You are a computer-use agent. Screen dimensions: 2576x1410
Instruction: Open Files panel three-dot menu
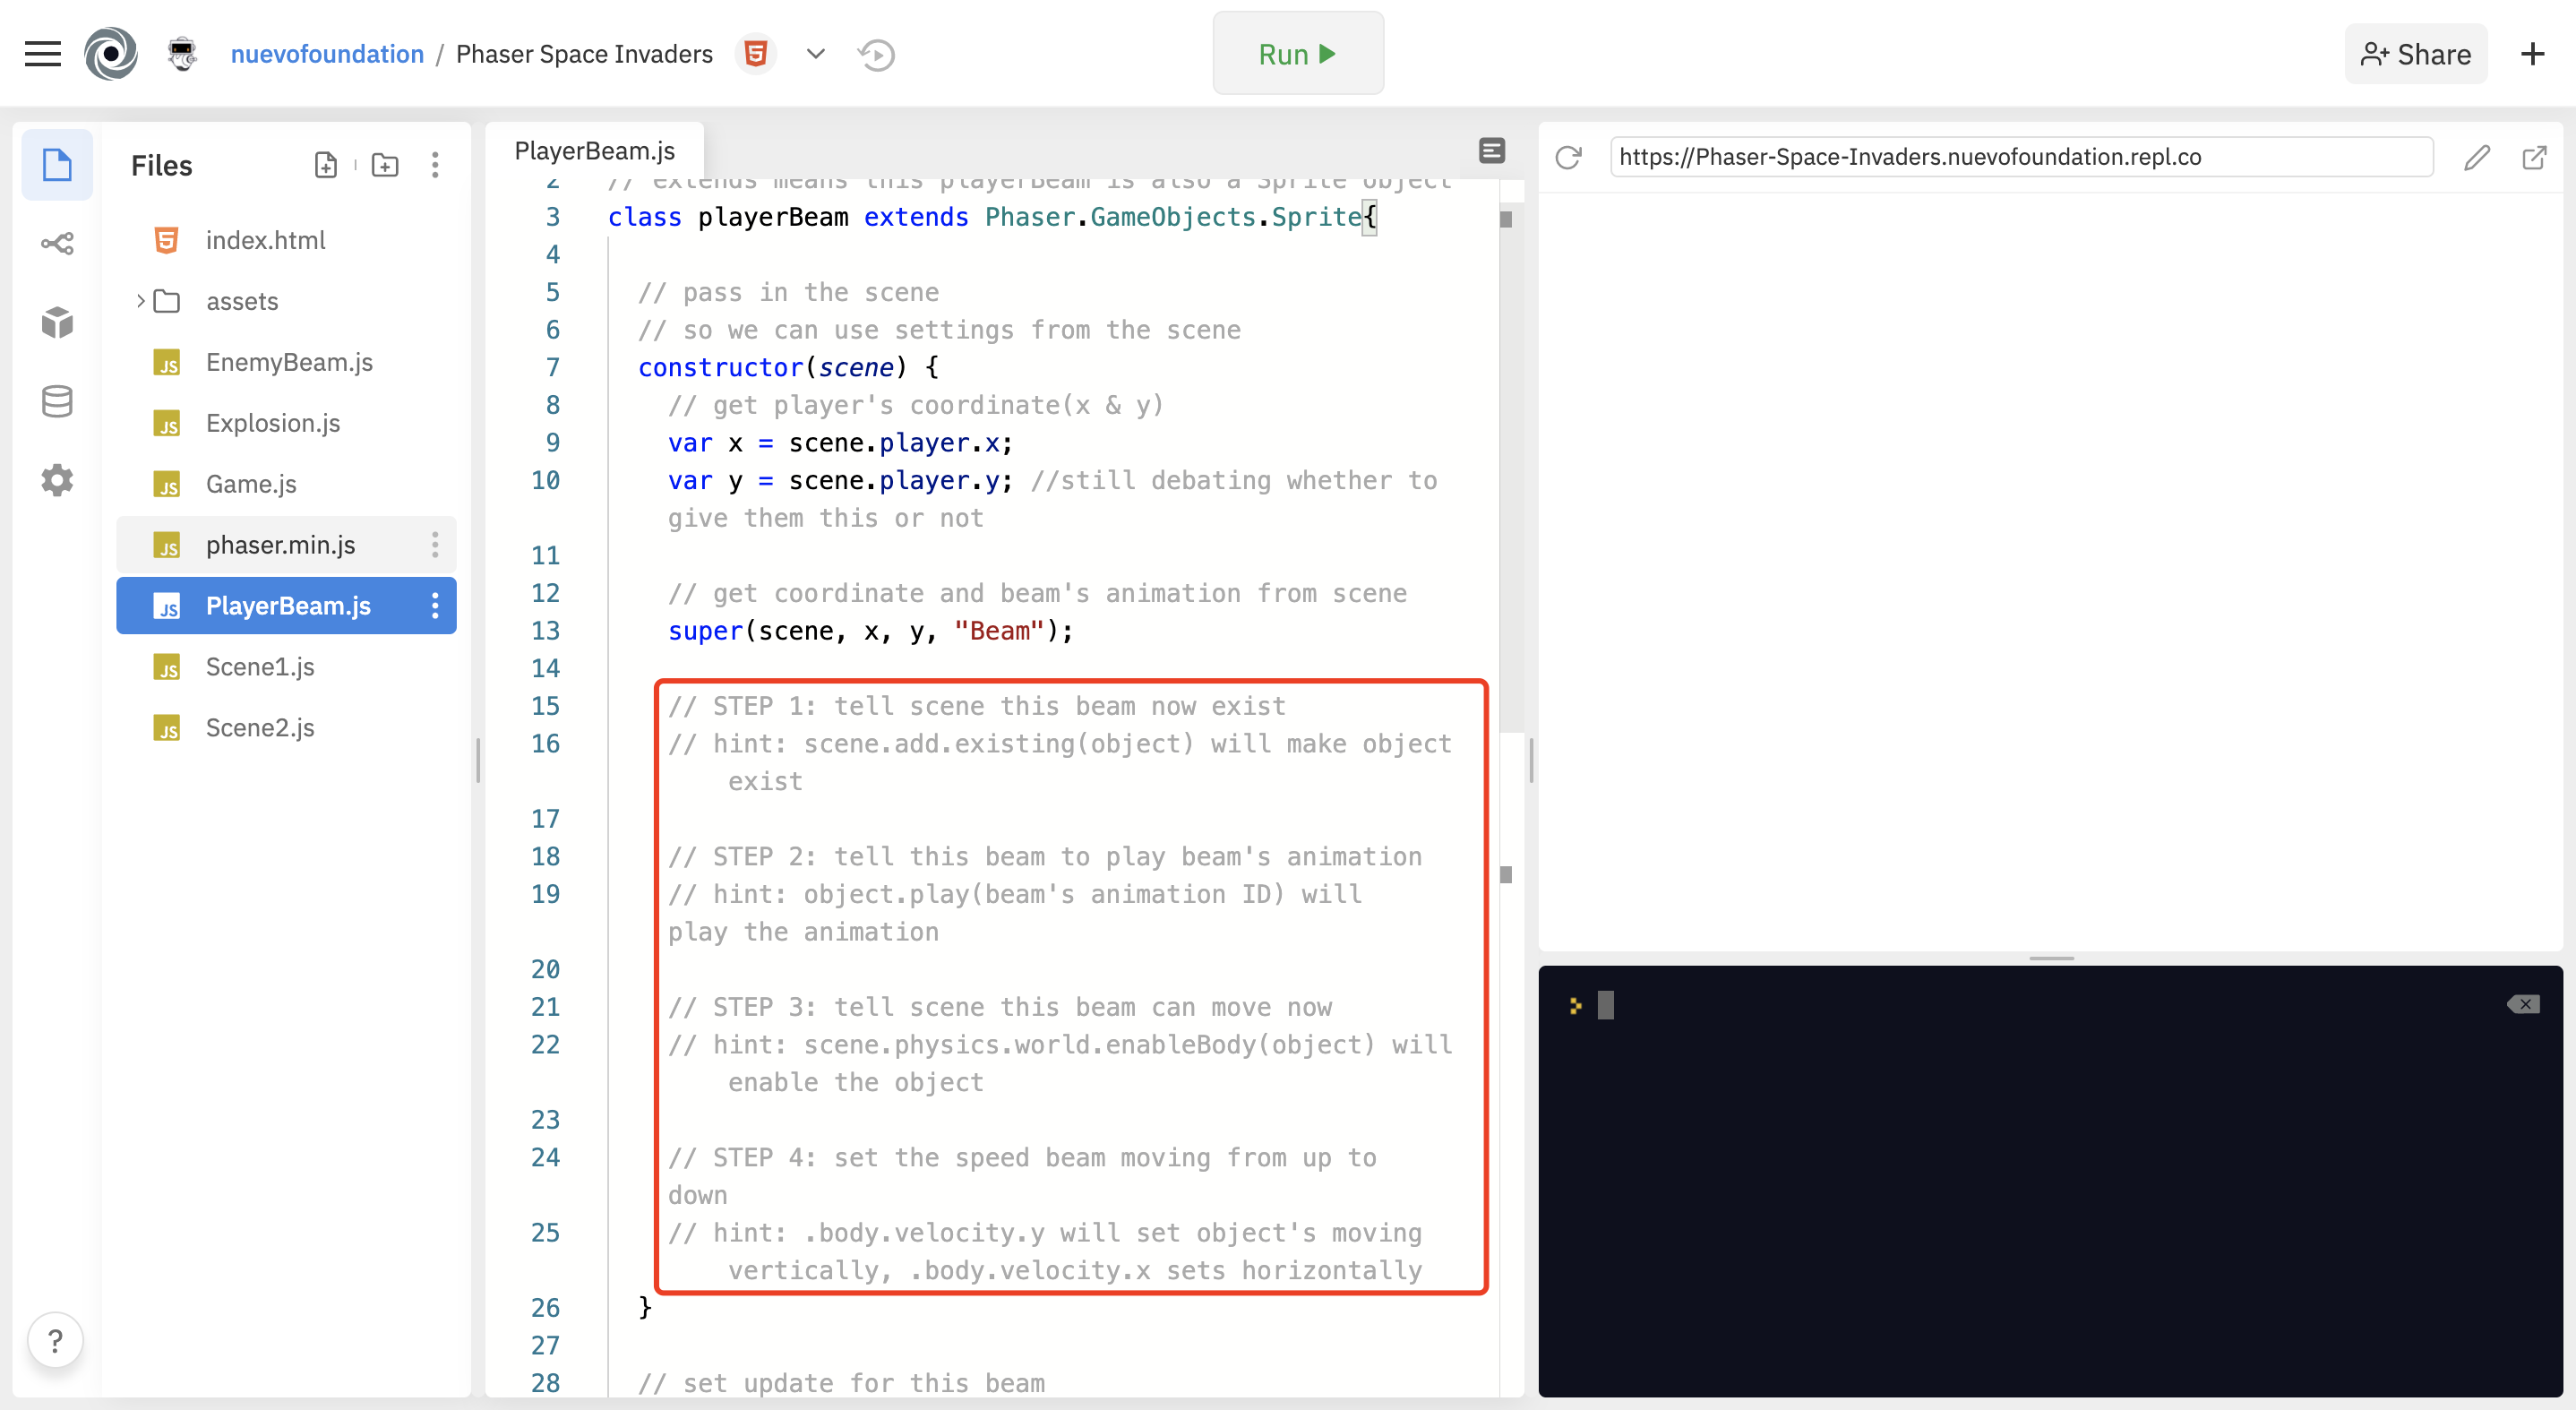click(435, 165)
